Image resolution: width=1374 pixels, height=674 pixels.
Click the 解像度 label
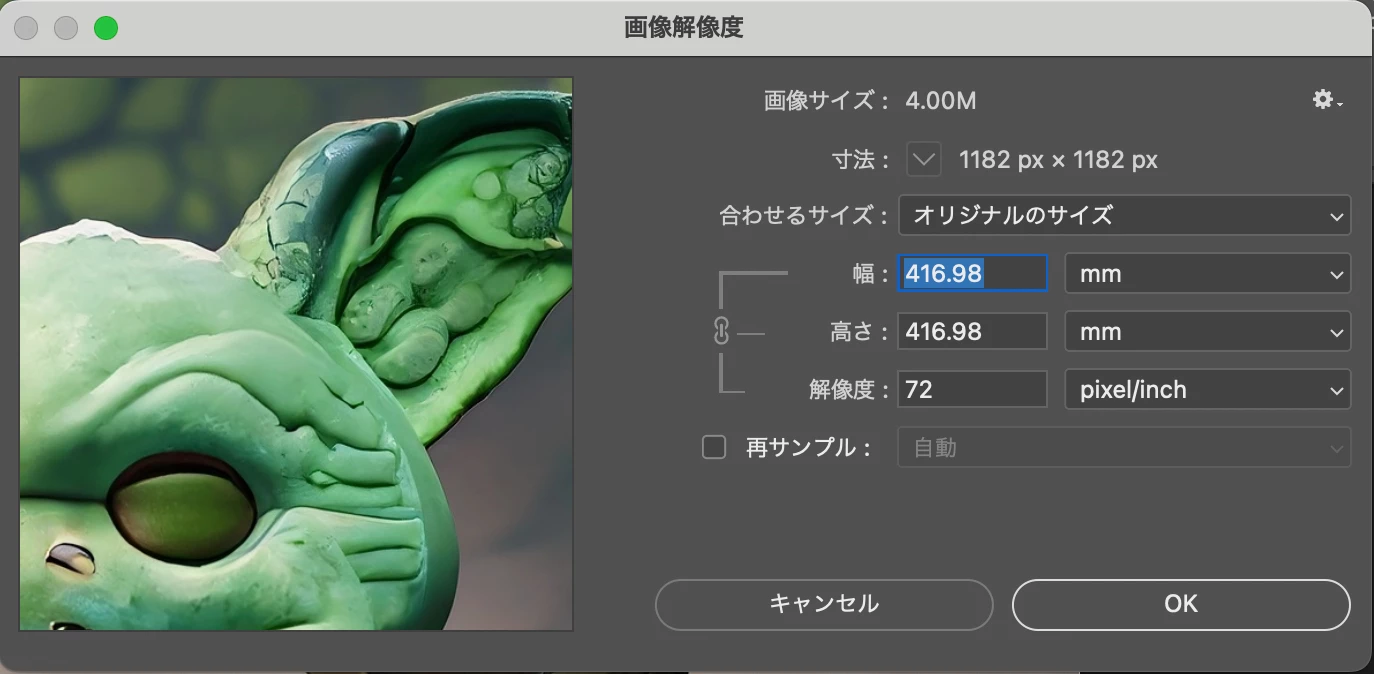click(x=849, y=390)
